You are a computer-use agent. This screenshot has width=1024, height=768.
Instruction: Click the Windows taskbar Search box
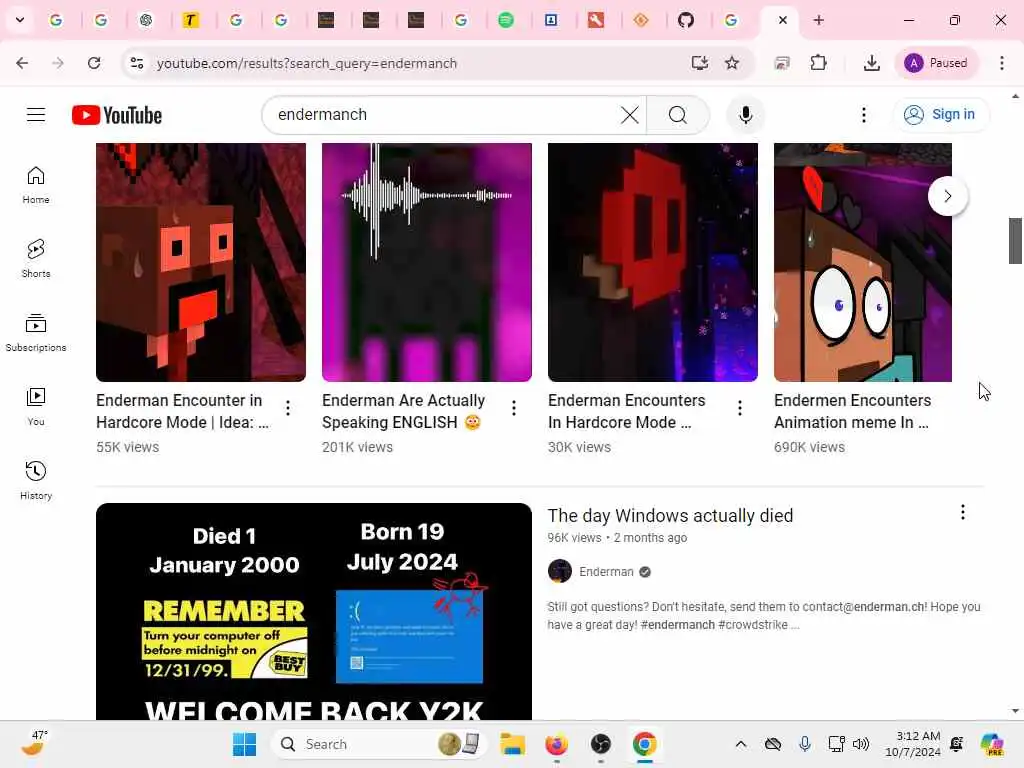pyautogui.click(x=379, y=744)
